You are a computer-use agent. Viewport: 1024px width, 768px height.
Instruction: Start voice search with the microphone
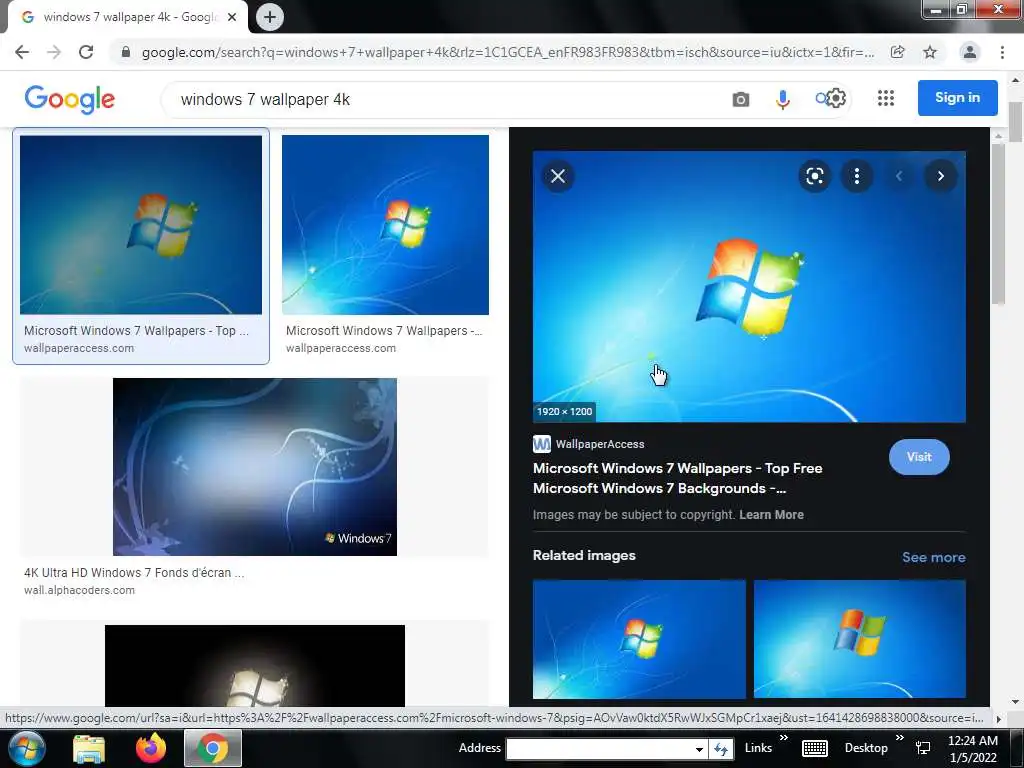tap(782, 99)
